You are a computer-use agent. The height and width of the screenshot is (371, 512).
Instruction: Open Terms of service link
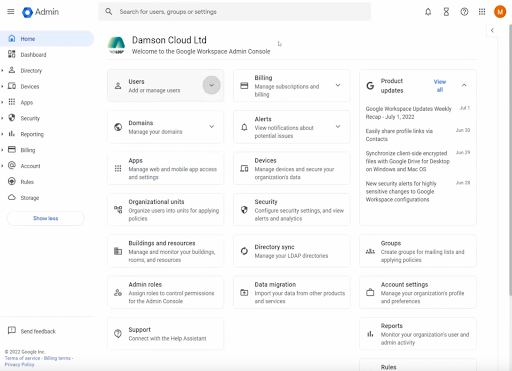tap(22, 358)
